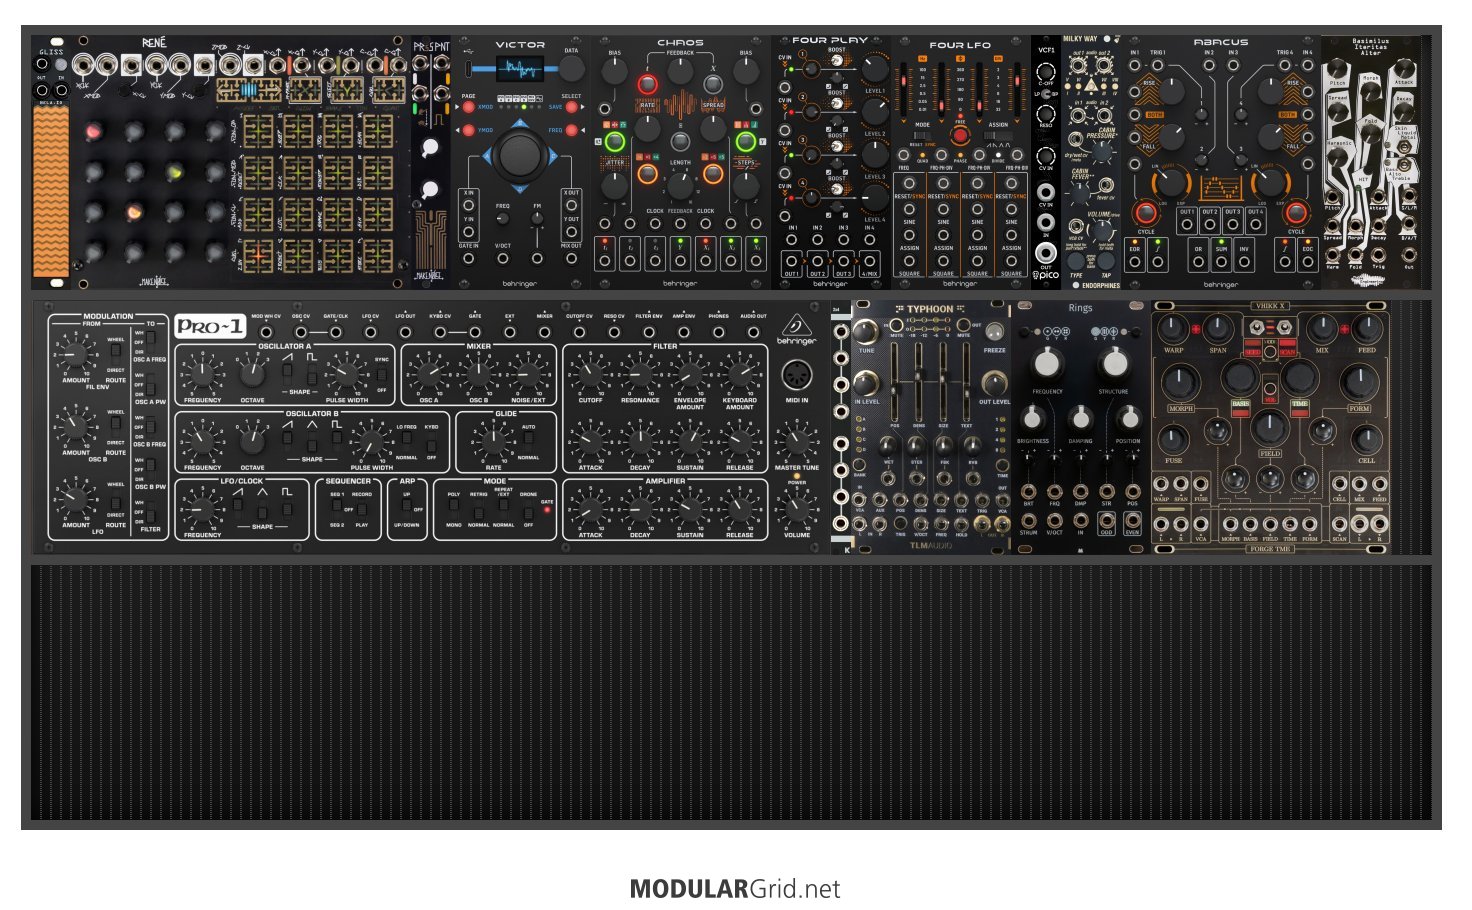The height and width of the screenshot is (910, 1472).
Task: Adjust the LEVEL 4 knob on Four Play
Action: (x=874, y=198)
